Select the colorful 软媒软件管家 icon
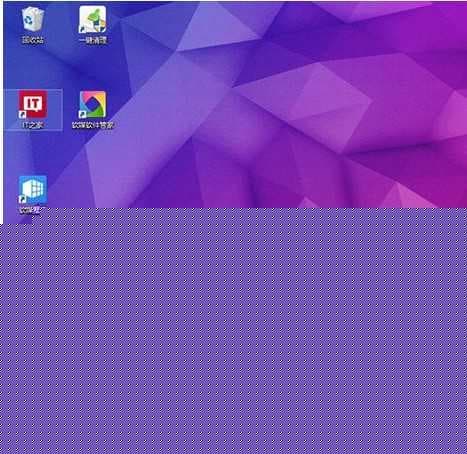The height and width of the screenshot is (454, 467). pyautogui.click(x=93, y=105)
